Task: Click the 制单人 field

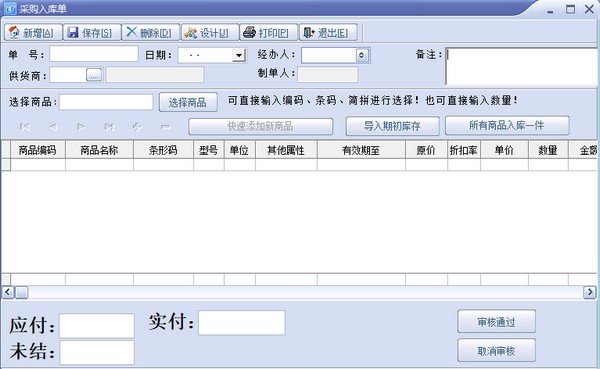Action: pyautogui.click(x=328, y=75)
